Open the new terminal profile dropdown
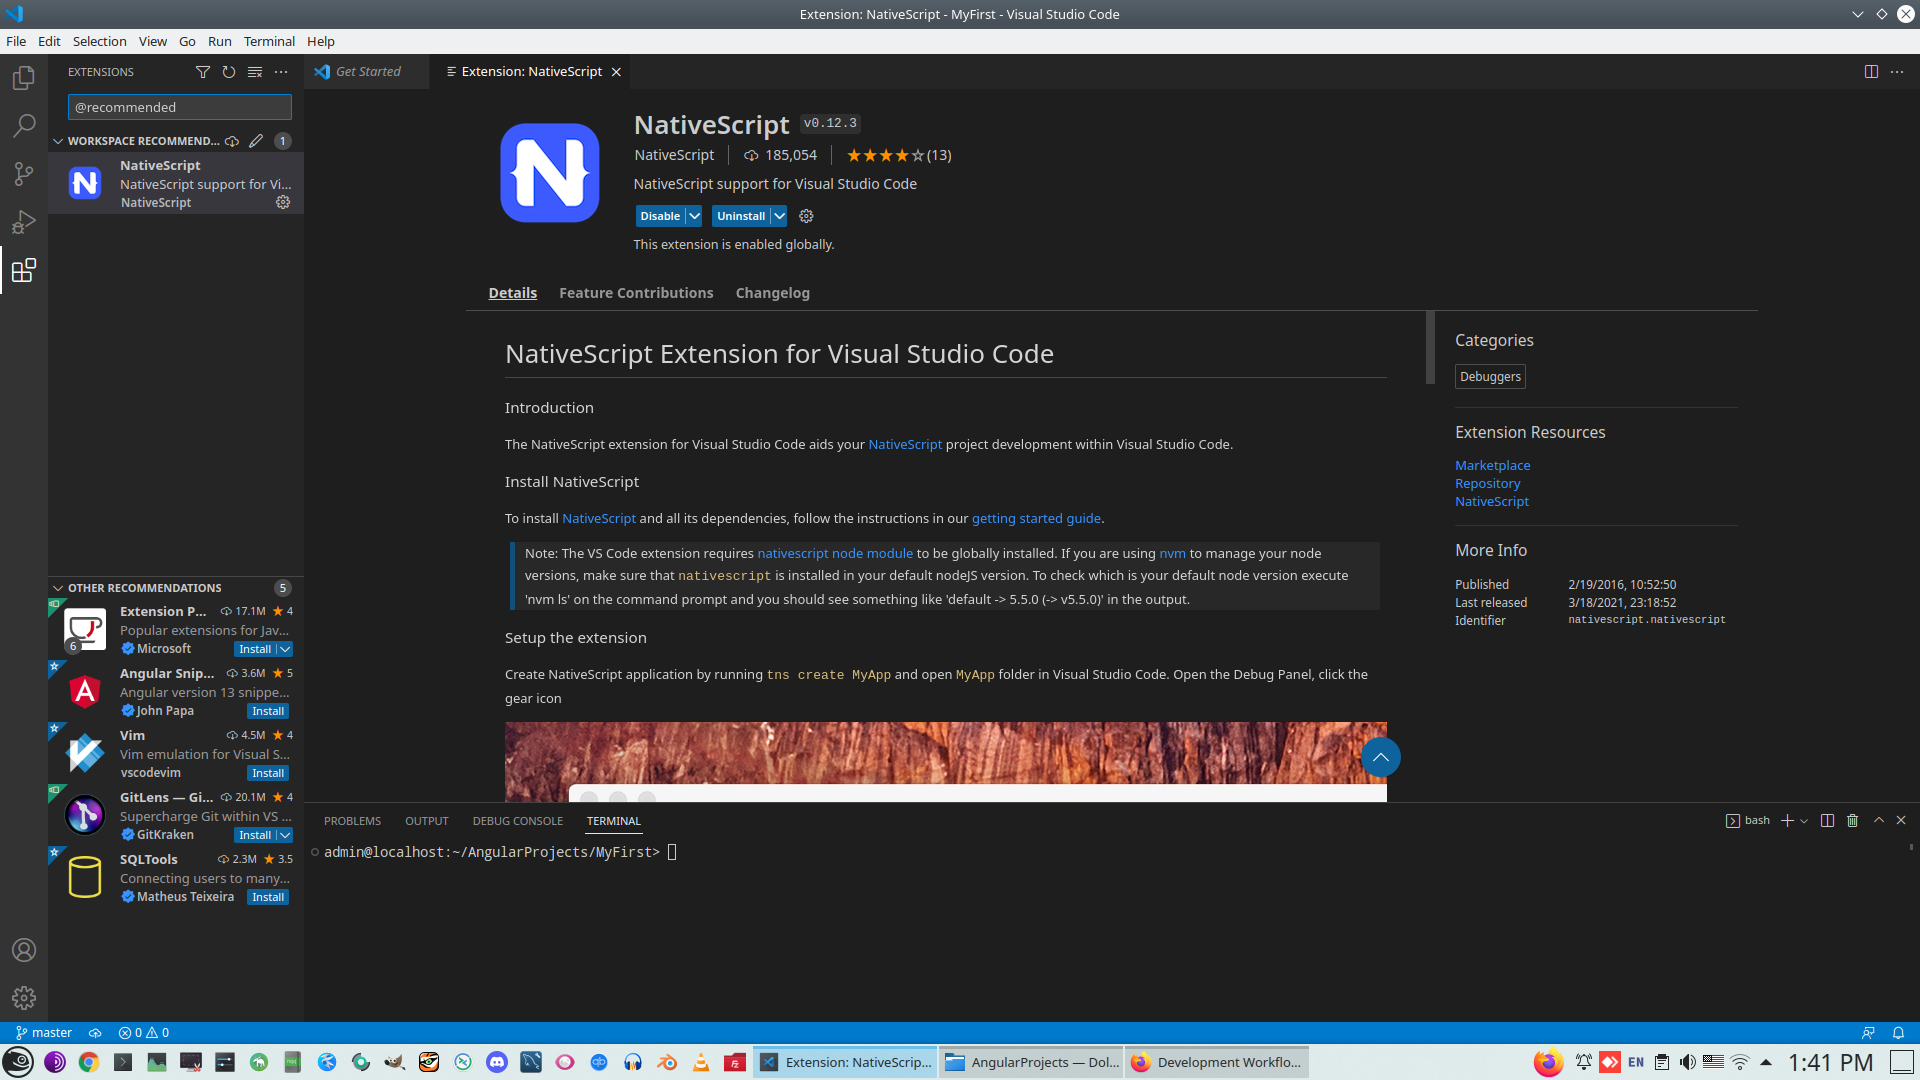Viewport: 1920px width, 1080px height. 1804,821
